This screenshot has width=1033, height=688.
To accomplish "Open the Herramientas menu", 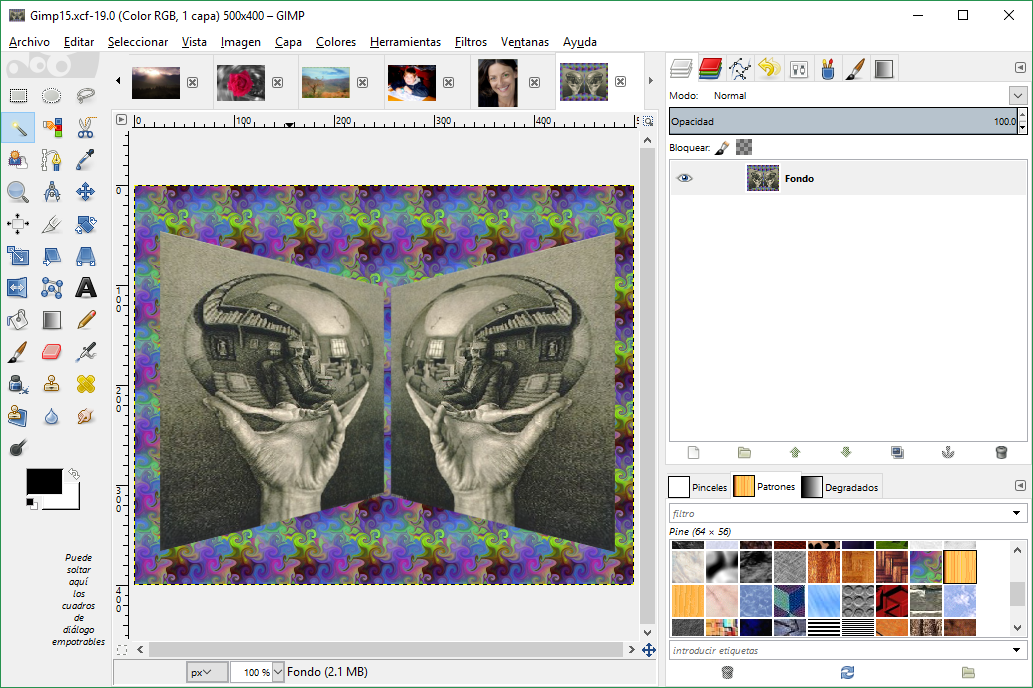I will tap(405, 42).
